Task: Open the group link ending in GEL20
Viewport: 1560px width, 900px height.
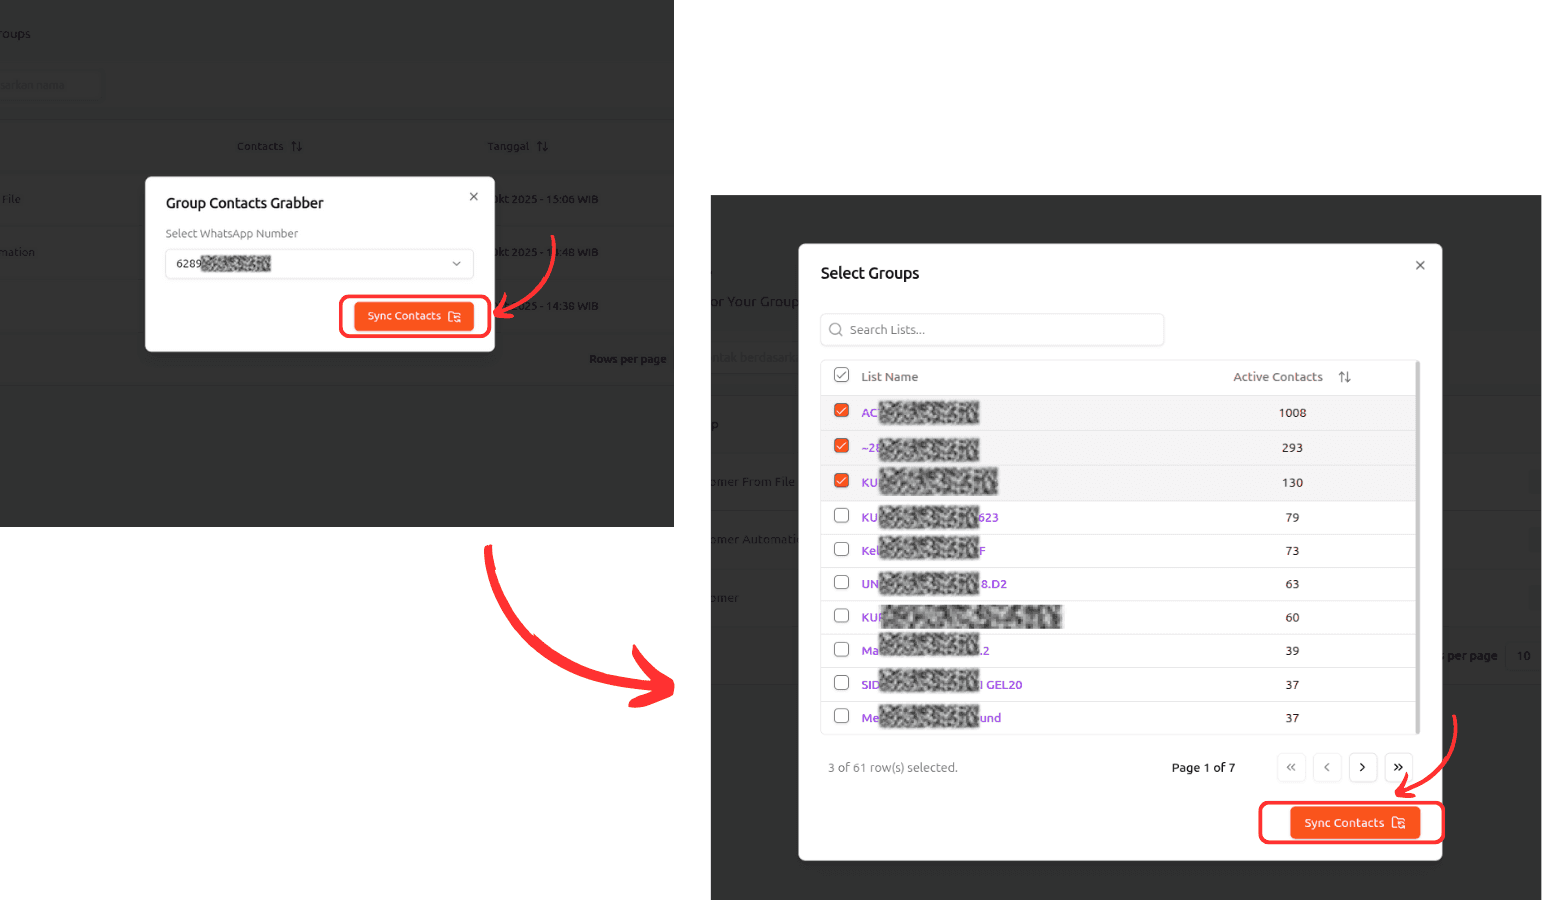Action: pos(1003,685)
